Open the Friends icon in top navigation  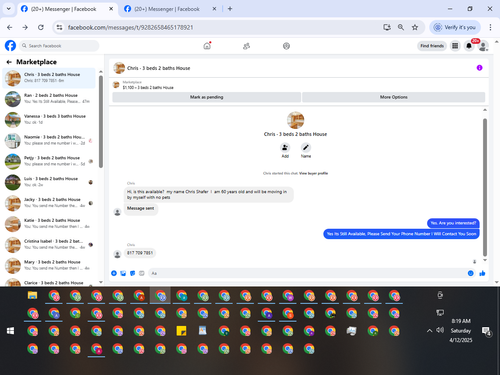click(246, 46)
